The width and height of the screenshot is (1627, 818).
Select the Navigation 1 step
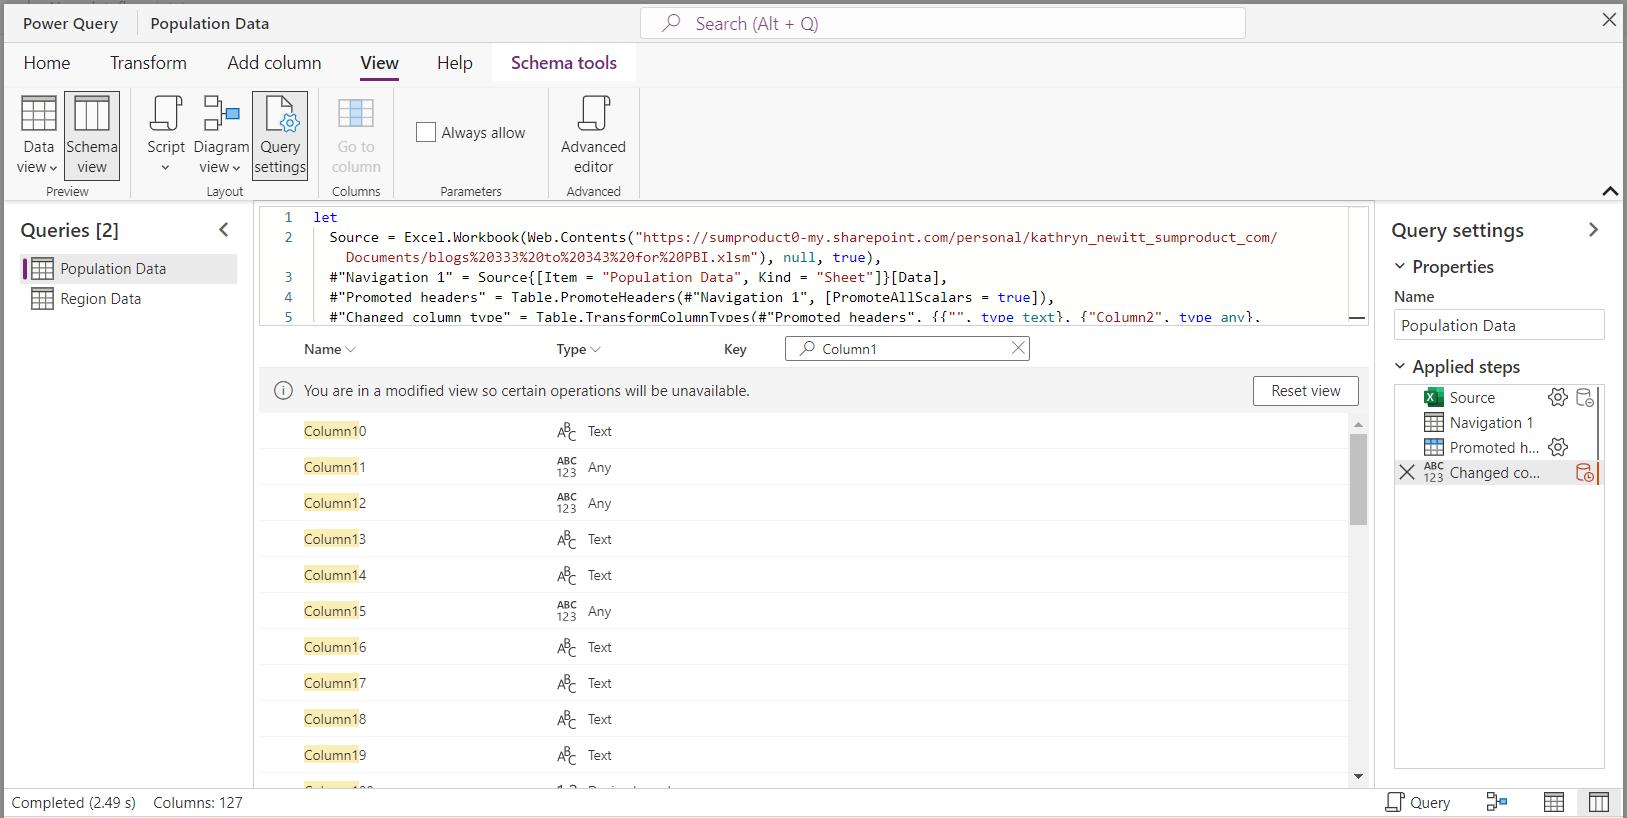tap(1490, 422)
